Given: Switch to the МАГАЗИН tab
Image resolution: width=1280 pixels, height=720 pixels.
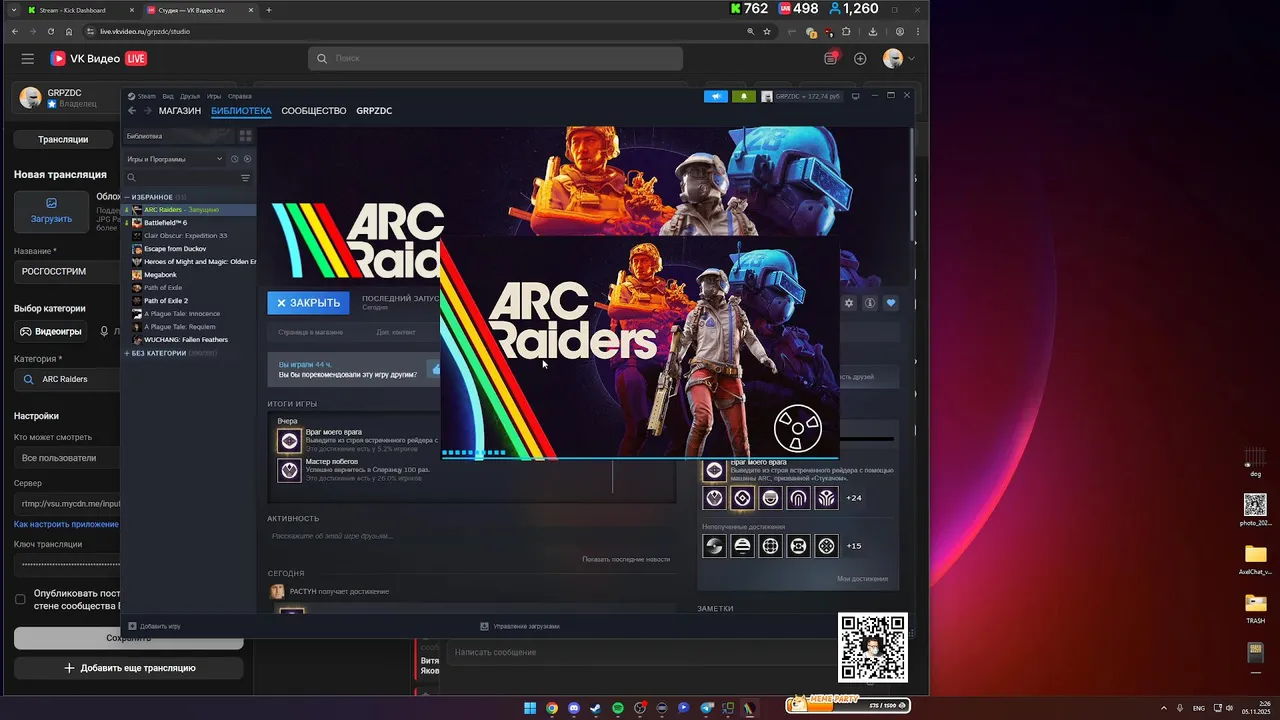Looking at the screenshot, I should click(x=180, y=111).
